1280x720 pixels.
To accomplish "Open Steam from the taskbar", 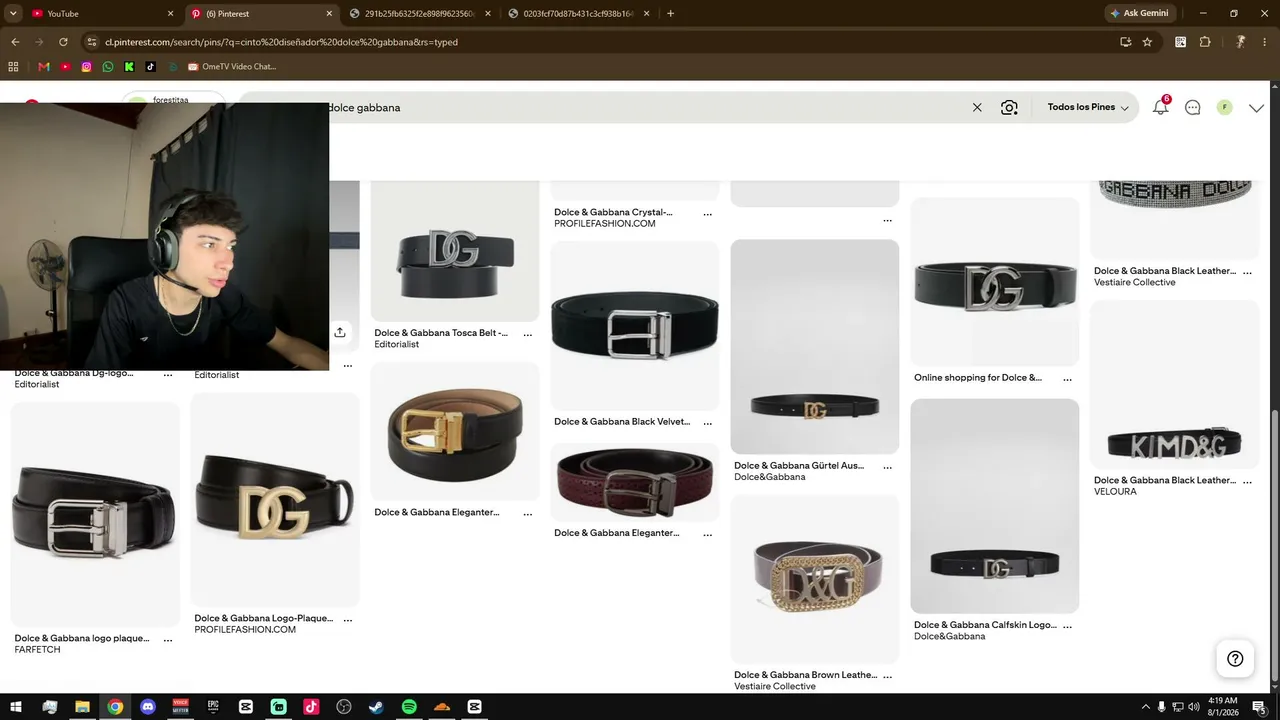I will (376, 707).
